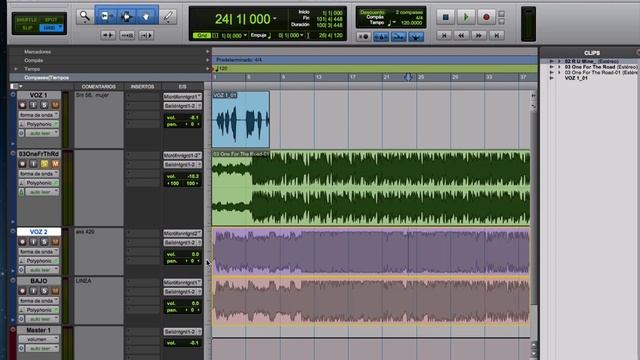Open VOZ 1 track view selector dropdown

[39, 115]
